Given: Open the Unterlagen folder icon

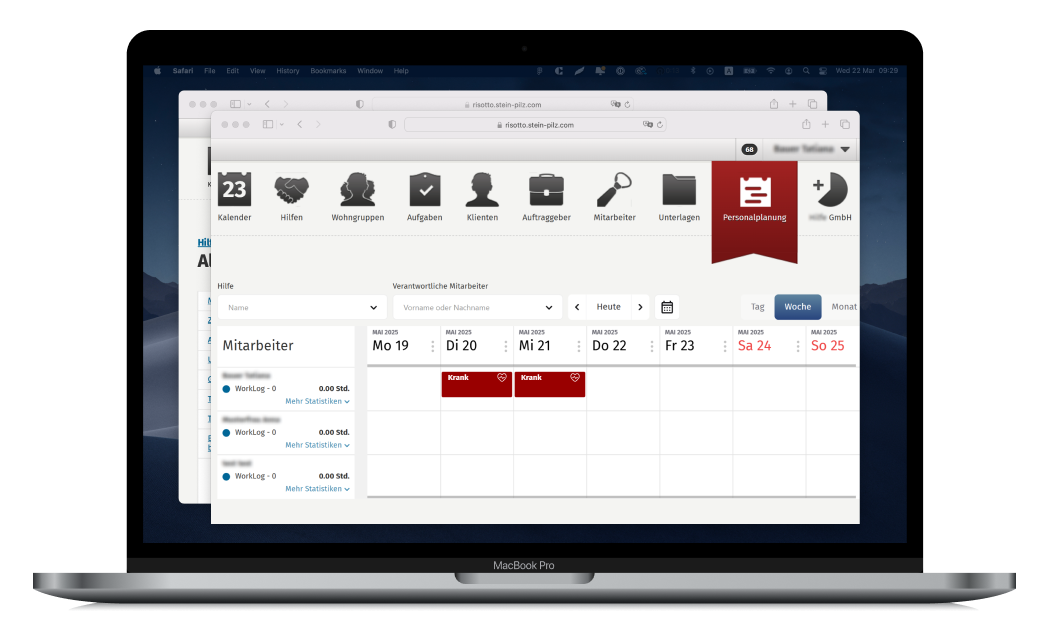Looking at the screenshot, I should click(679, 190).
